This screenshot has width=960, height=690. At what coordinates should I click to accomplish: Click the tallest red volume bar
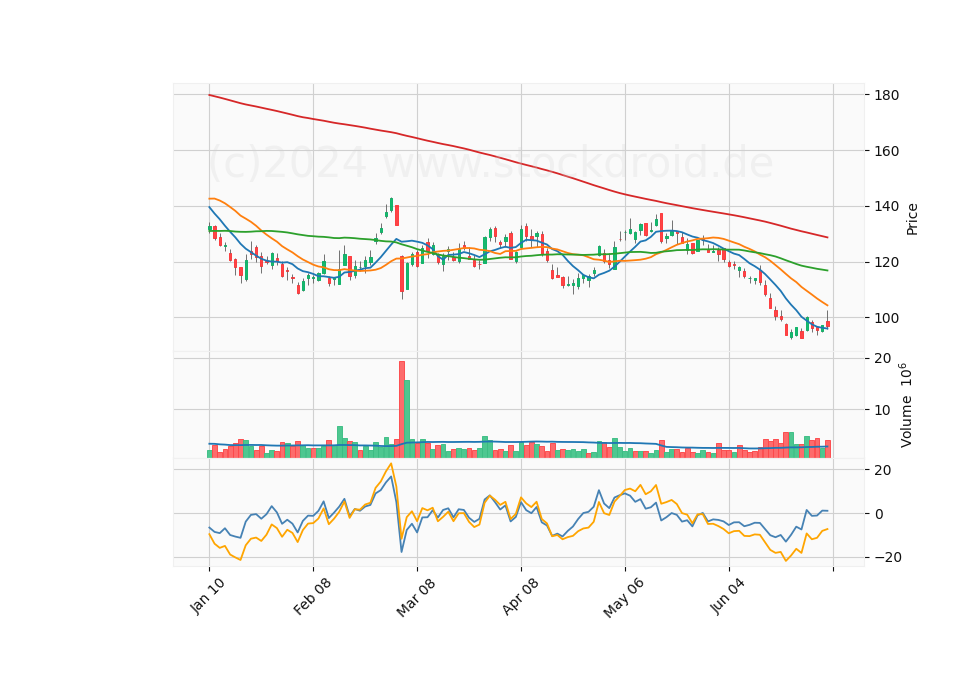coord(402,410)
